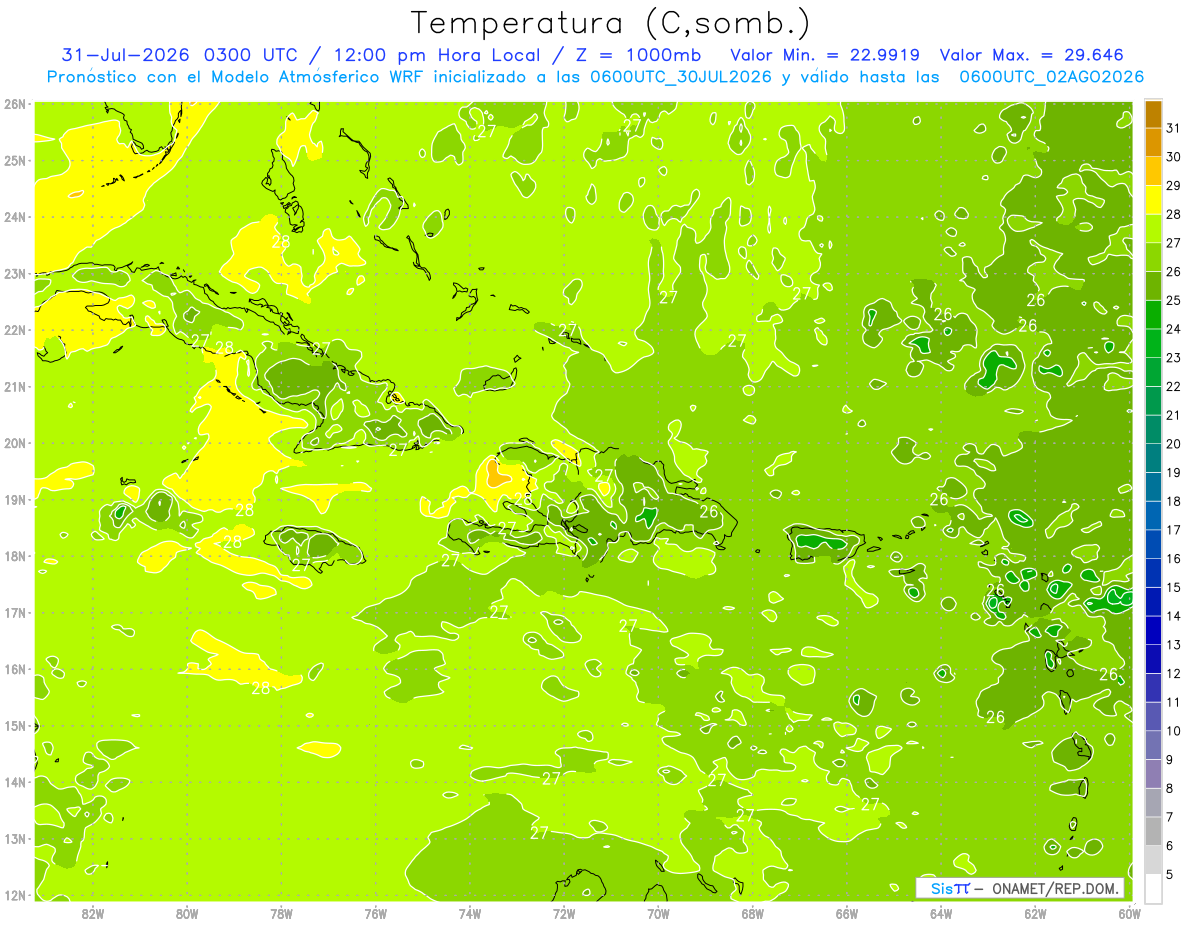1200x927 pixels.
Task: Click the longitude axis label '80W'
Action: [x=187, y=913]
